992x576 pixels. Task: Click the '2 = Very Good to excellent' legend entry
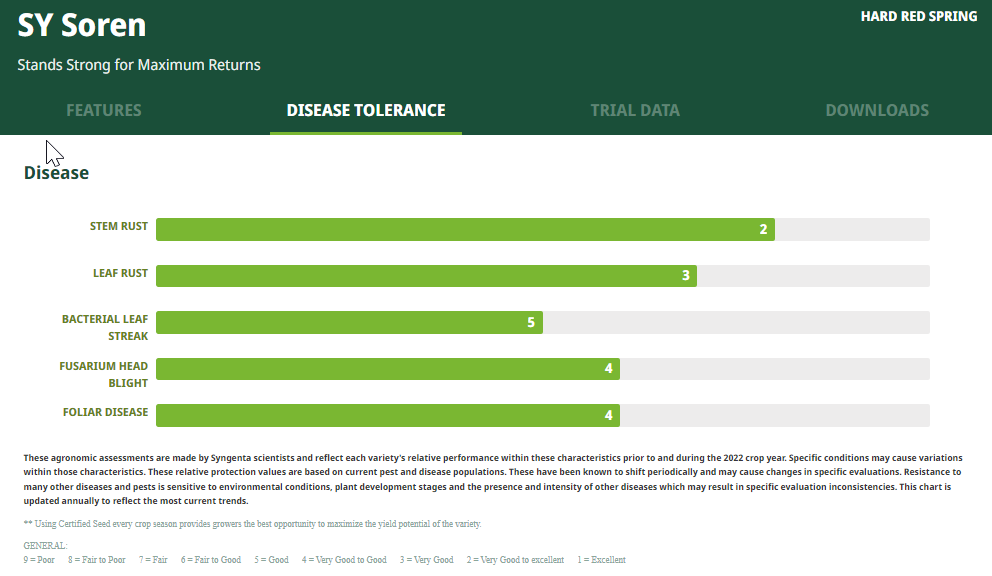tap(515, 560)
